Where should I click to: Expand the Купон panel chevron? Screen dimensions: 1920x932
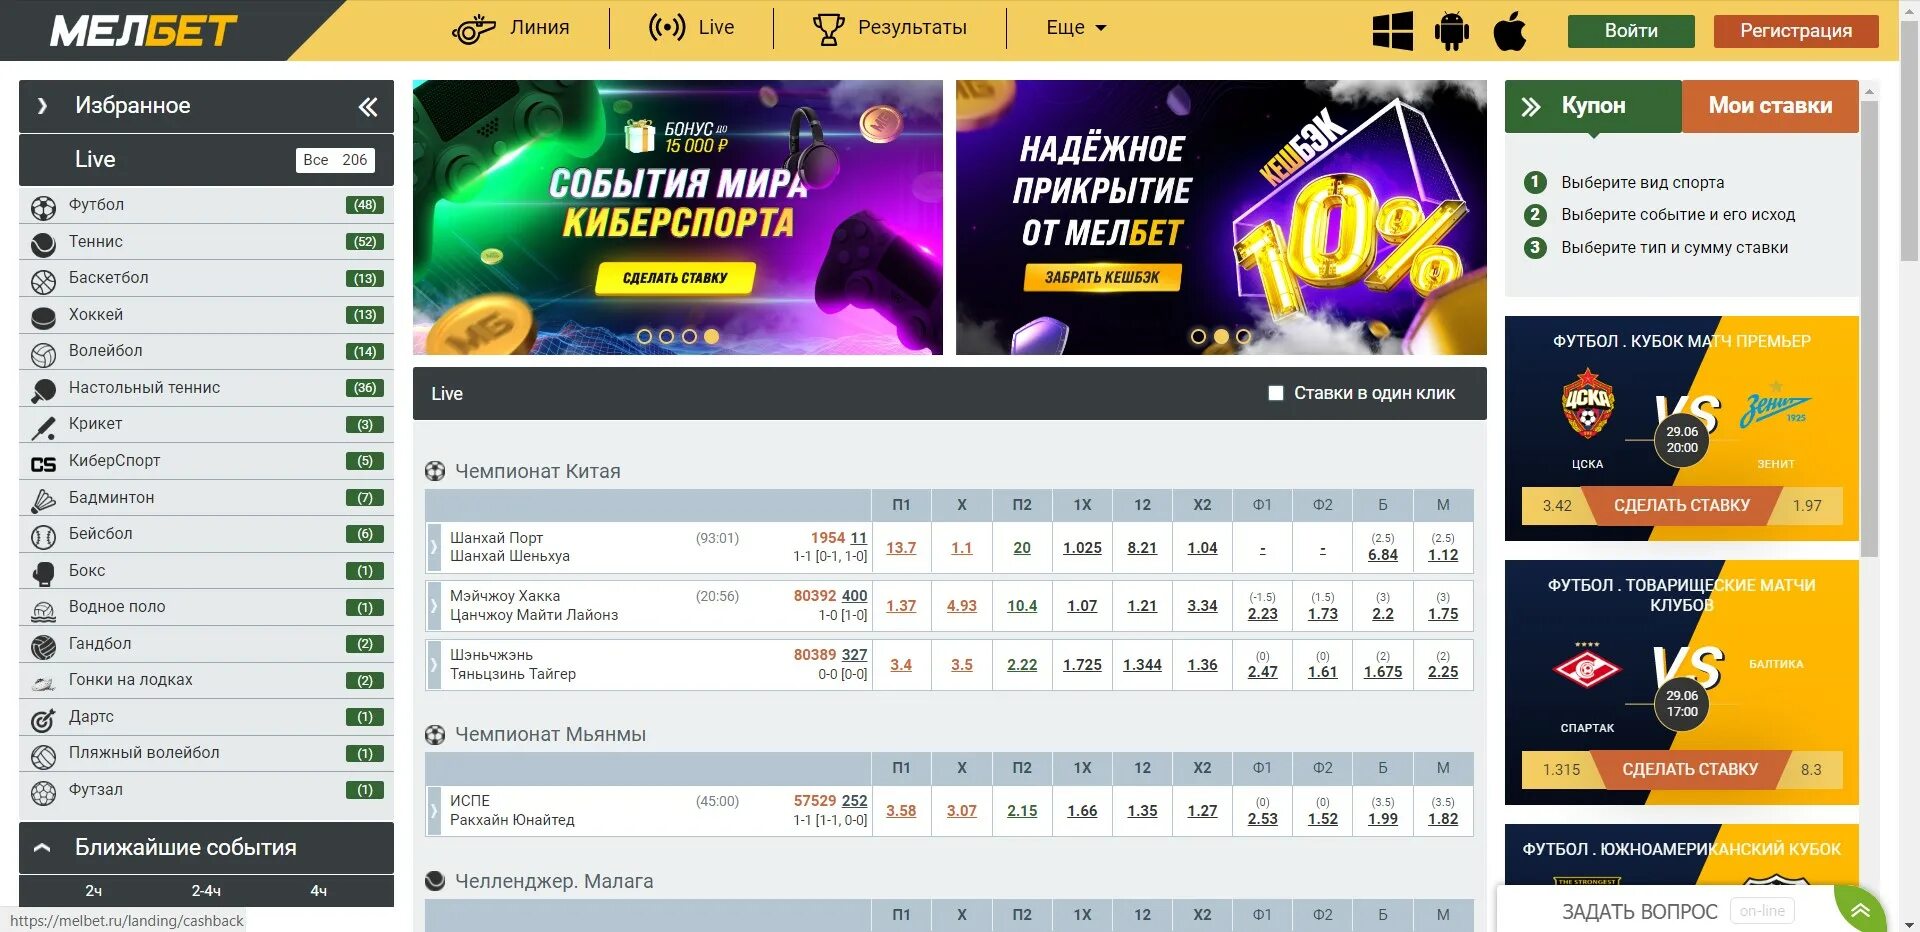(x=1531, y=107)
